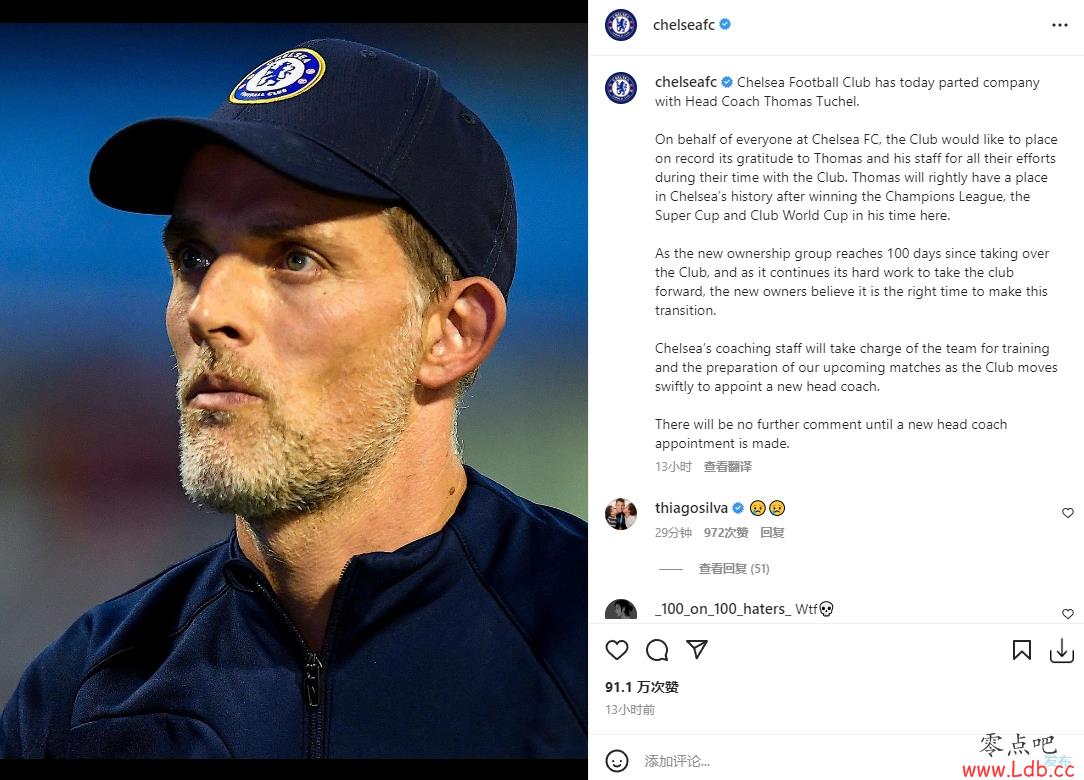This screenshot has width=1084, height=780.
Task: Click the comment bubble icon
Action: click(x=657, y=650)
